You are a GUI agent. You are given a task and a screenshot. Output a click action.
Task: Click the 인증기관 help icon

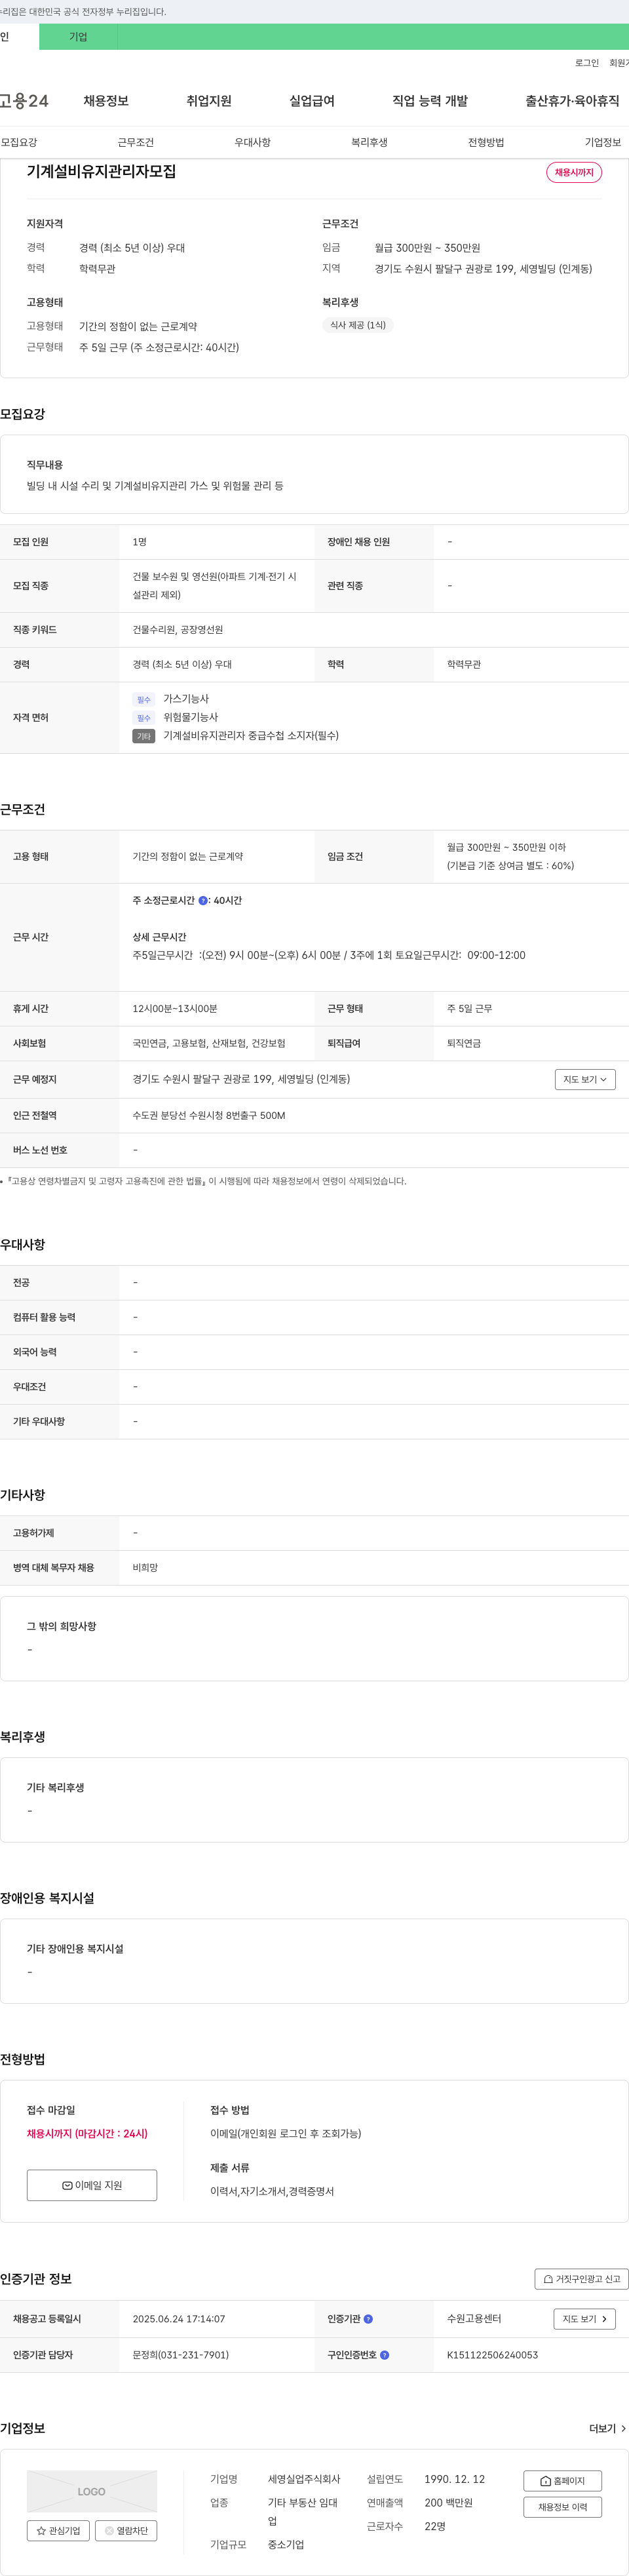tap(368, 2319)
